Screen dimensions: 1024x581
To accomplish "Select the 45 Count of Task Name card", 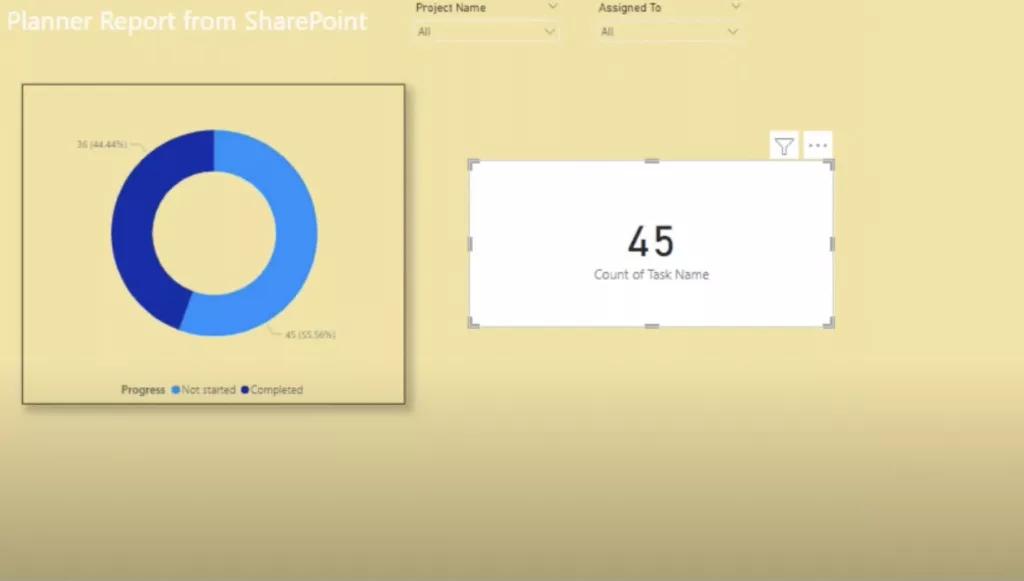I will [x=651, y=243].
